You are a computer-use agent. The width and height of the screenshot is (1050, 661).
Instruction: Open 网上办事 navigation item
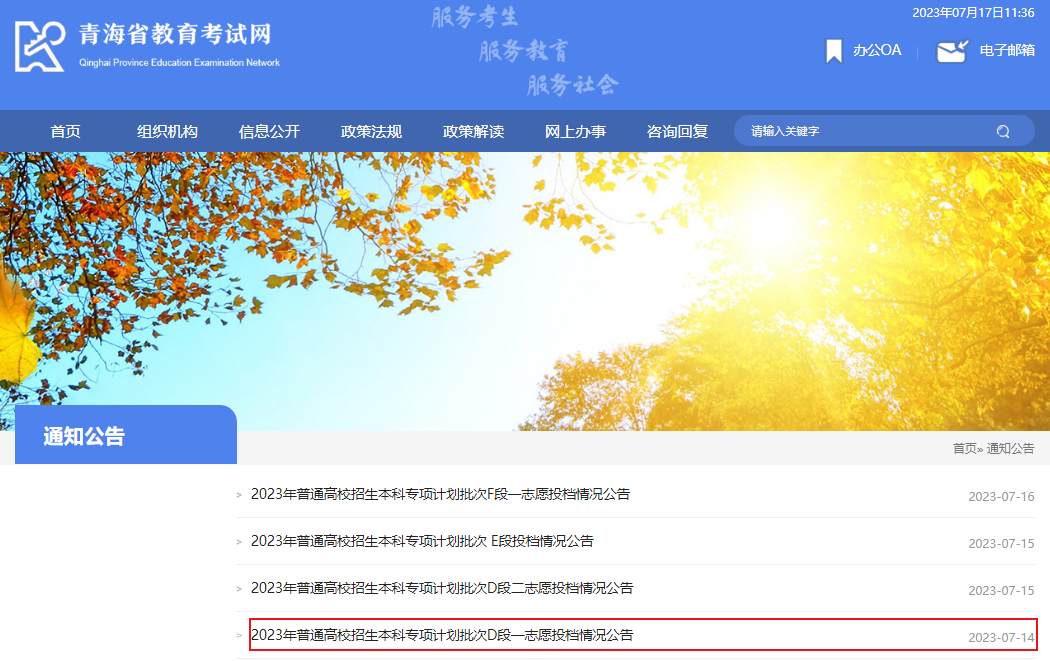click(575, 131)
